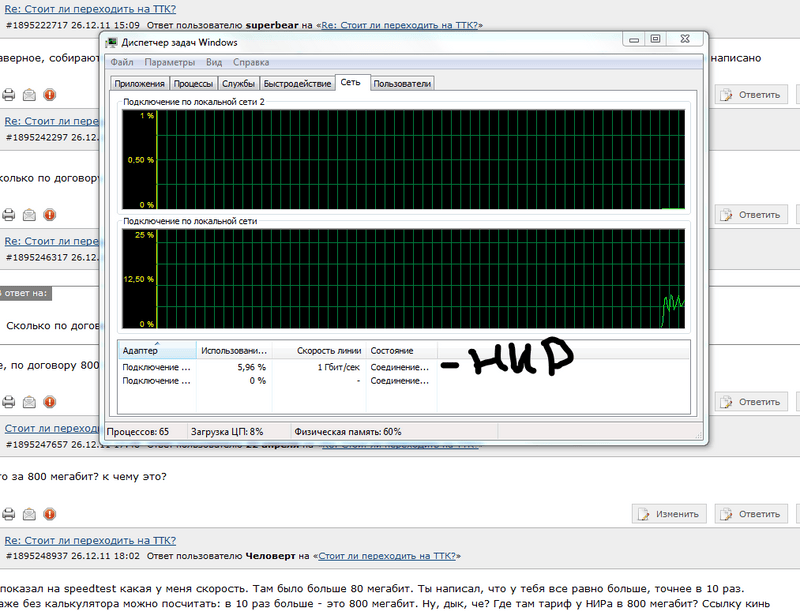Open post title link above #1895246317
This screenshot has width=800, height=611.
52,241
